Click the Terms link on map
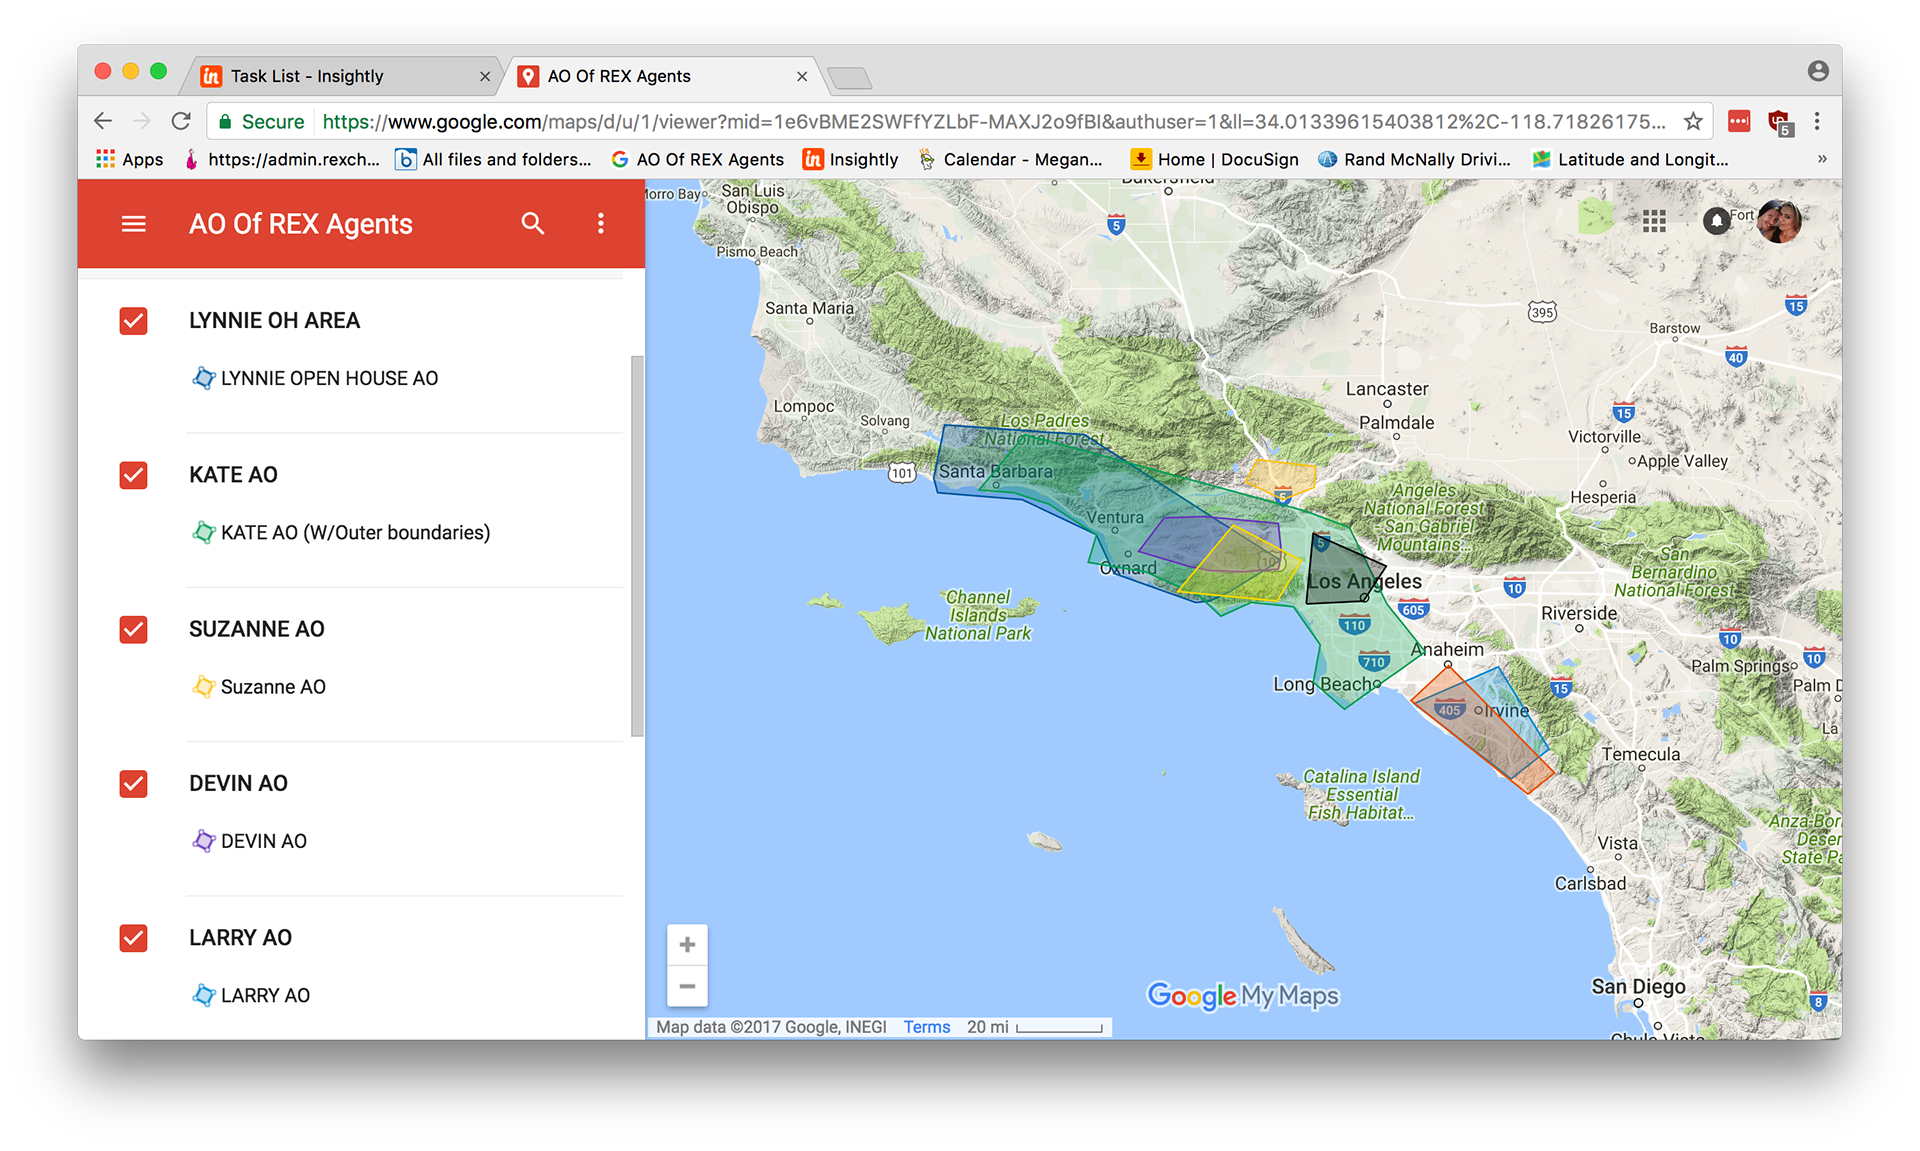This screenshot has height=1151, width=1920. (x=926, y=1027)
